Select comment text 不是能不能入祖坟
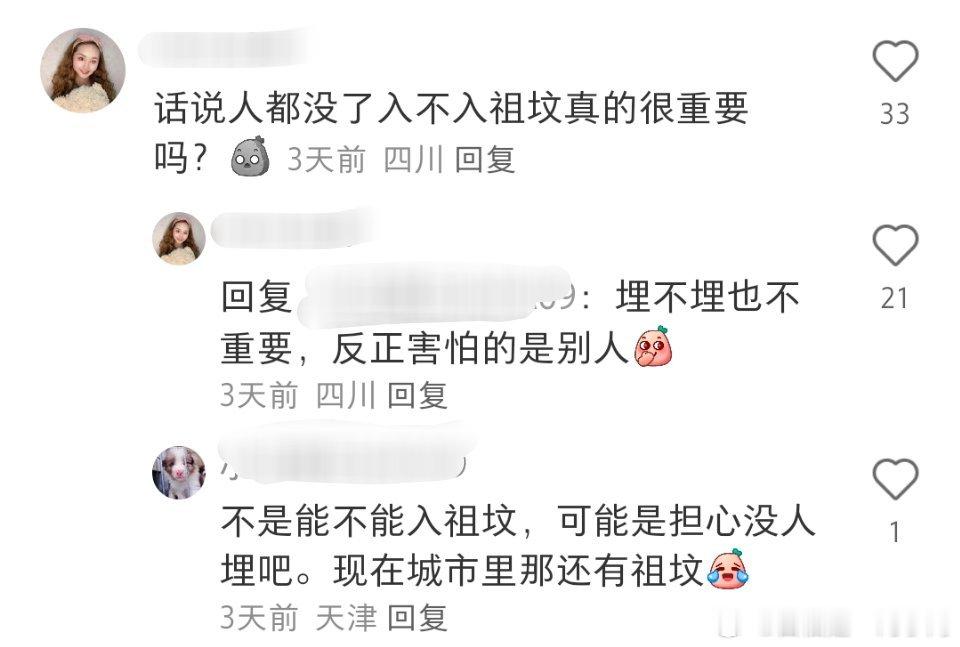This screenshot has width=960, height=647. click(369, 522)
